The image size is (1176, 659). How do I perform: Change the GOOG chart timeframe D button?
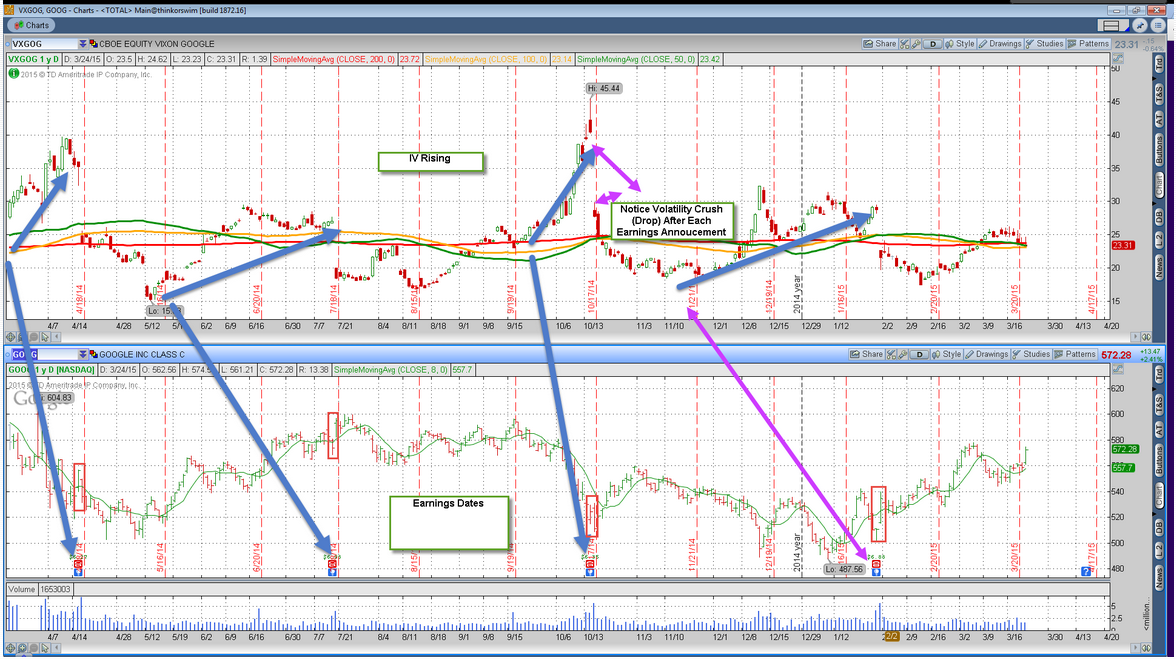tap(920, 355)
